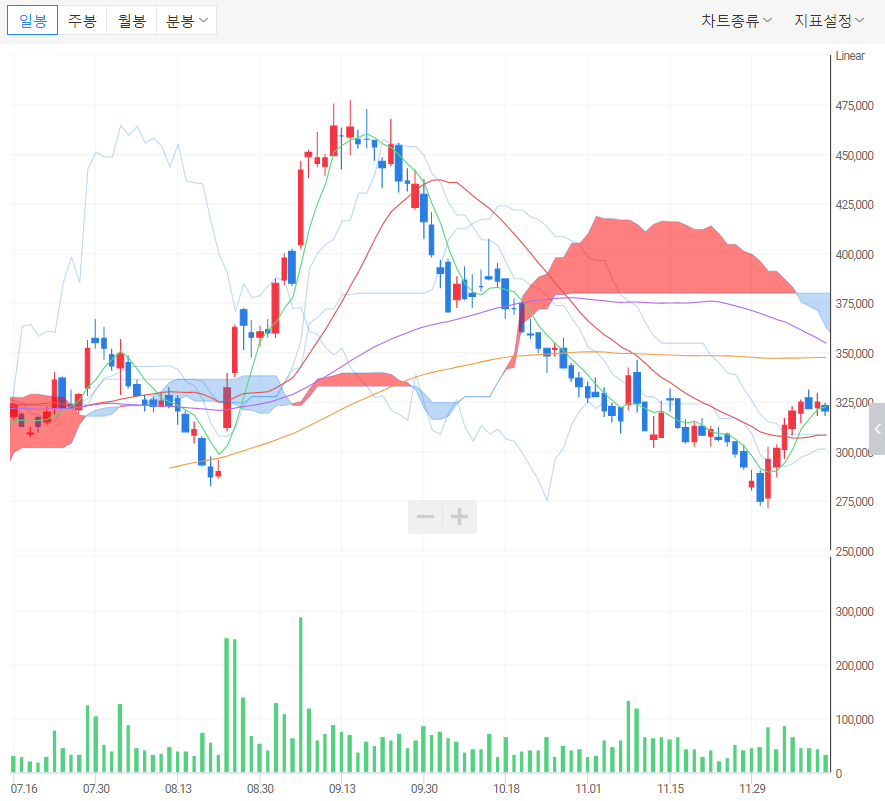885x801 pixels.
Task: Click the 400,000 price axis label
Action: point(855,255)
